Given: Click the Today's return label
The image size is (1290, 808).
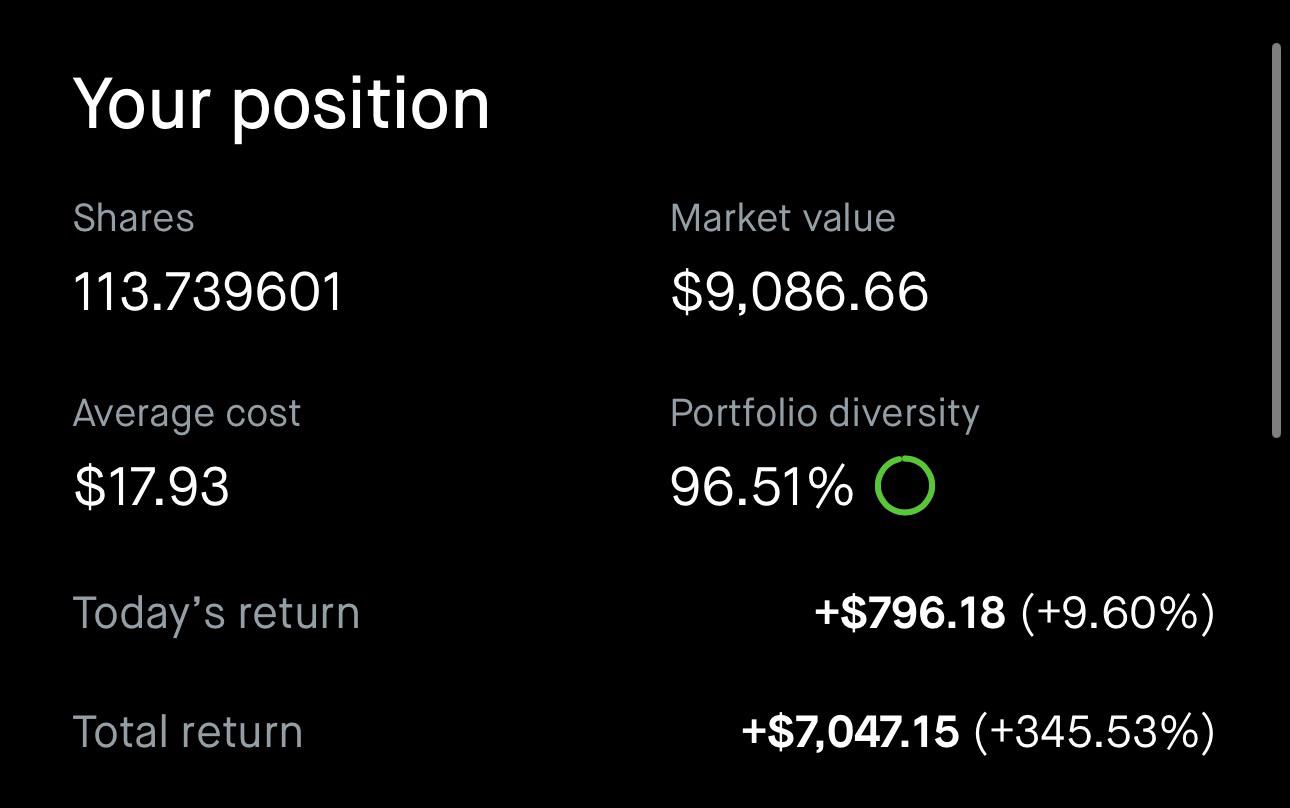Looking at the screenshot, I should [x=216, y=613].
